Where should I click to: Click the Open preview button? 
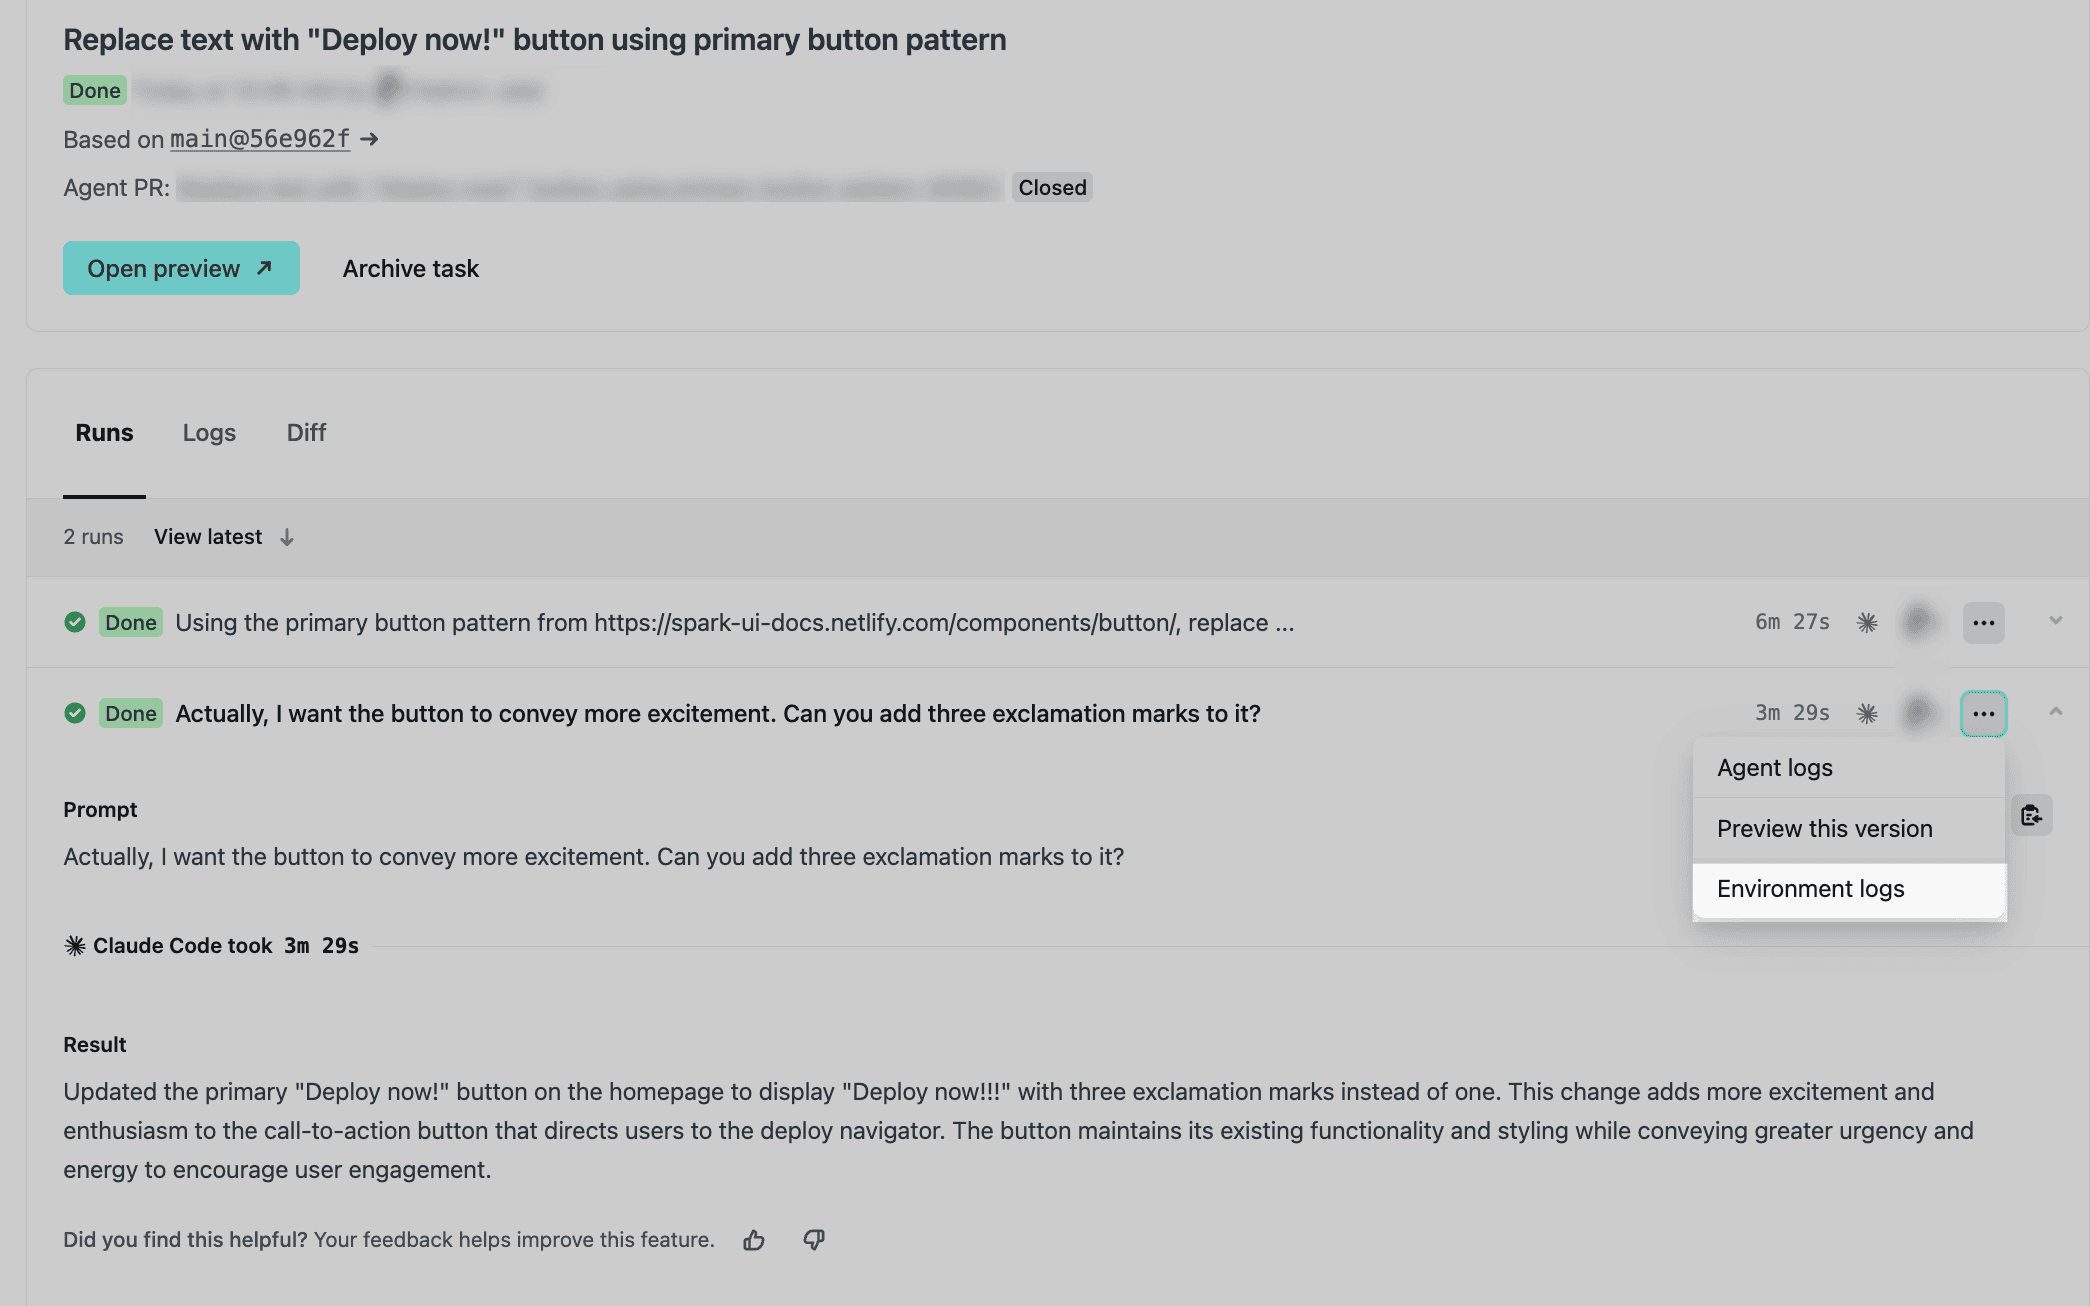pyautogui.click(x=181, y=268)
